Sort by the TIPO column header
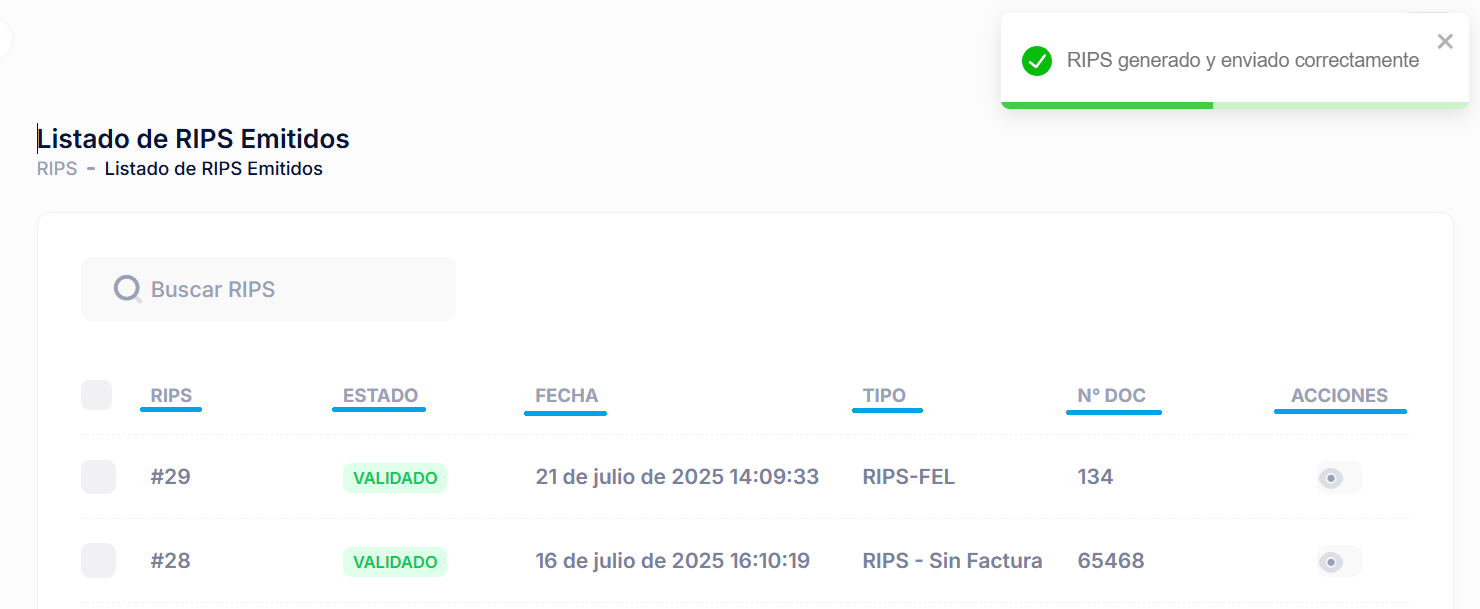 click(x=884, y=395)
